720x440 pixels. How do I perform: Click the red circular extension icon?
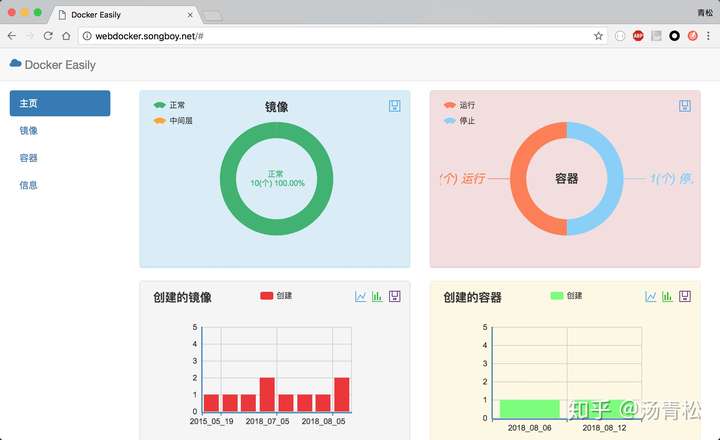click(692, 36)
